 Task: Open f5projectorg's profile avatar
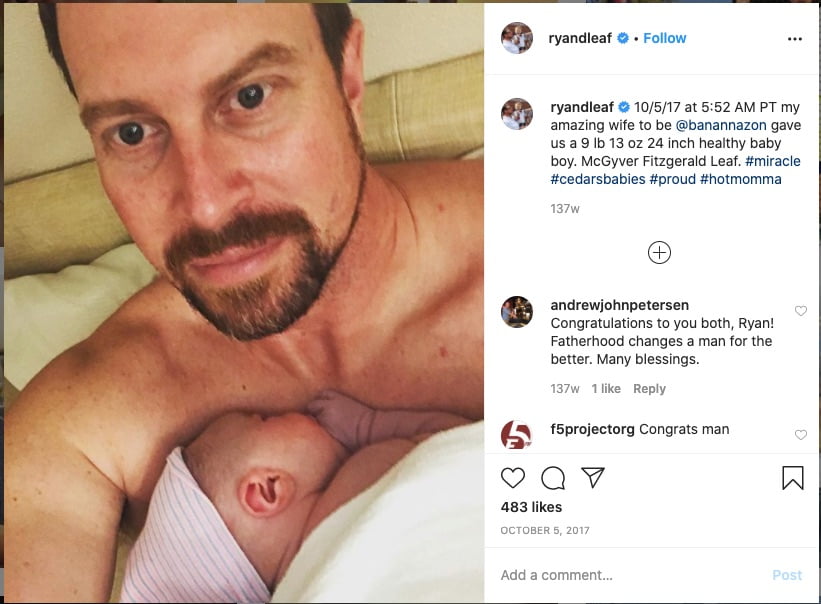(x=517, y=435)
